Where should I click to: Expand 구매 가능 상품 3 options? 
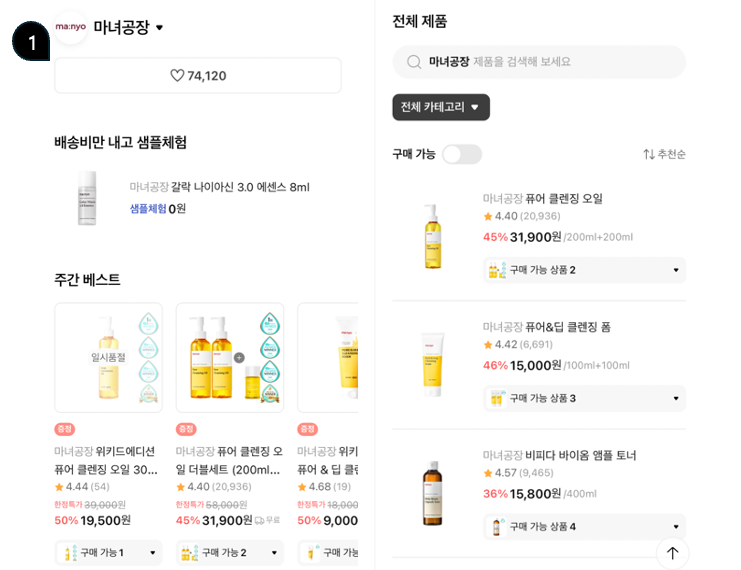pos(584,398)
